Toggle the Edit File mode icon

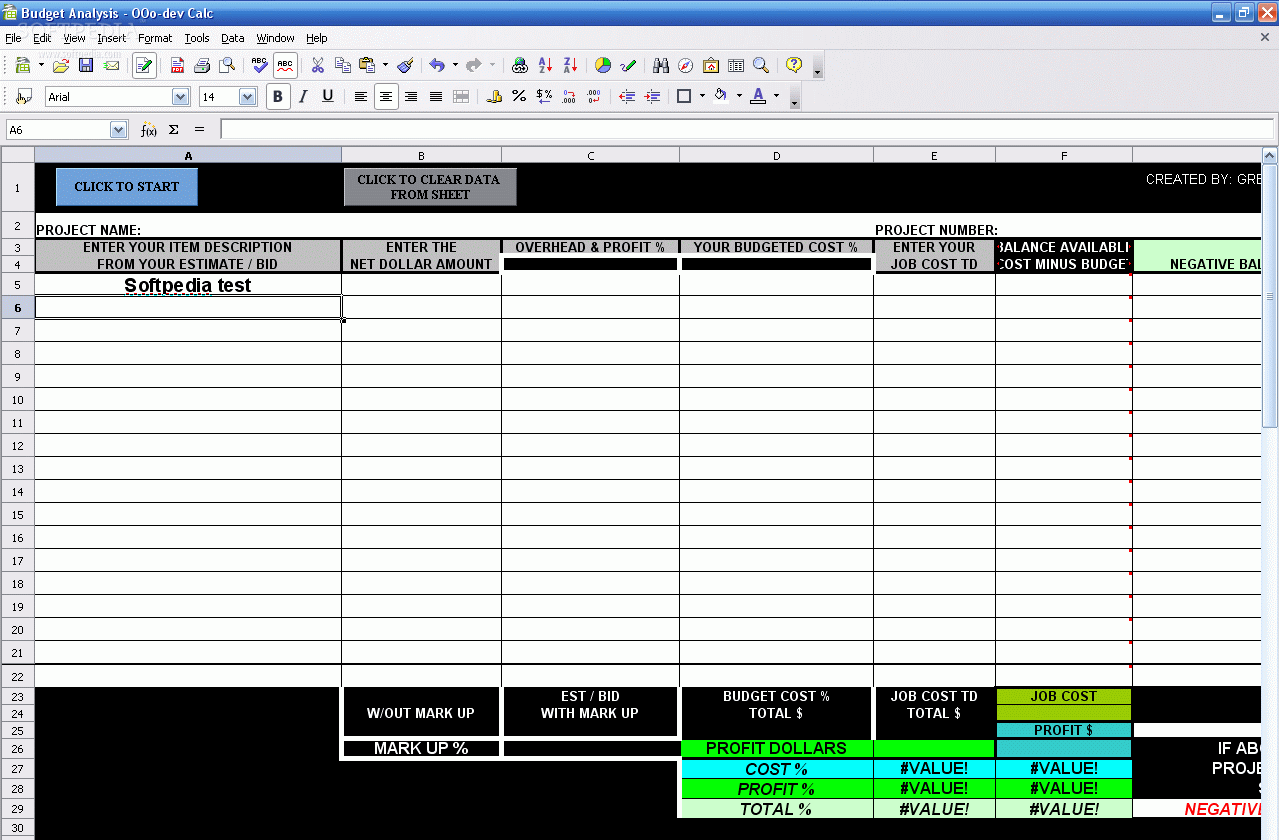(x=144, y=65)
